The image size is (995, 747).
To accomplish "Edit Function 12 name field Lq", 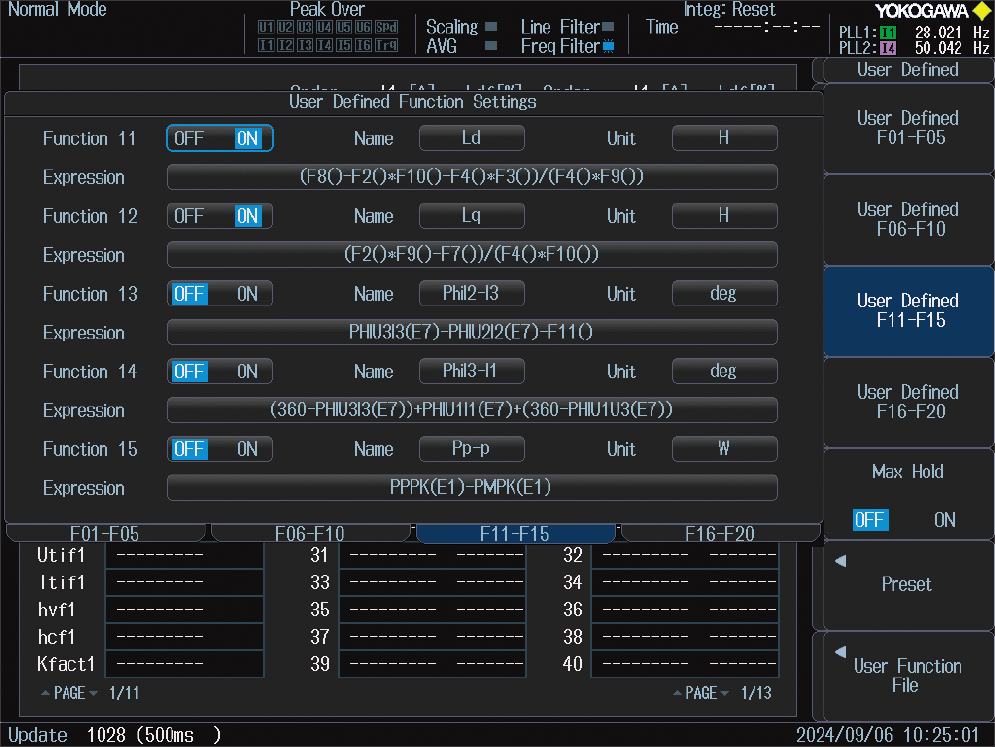I will (471, 216).
